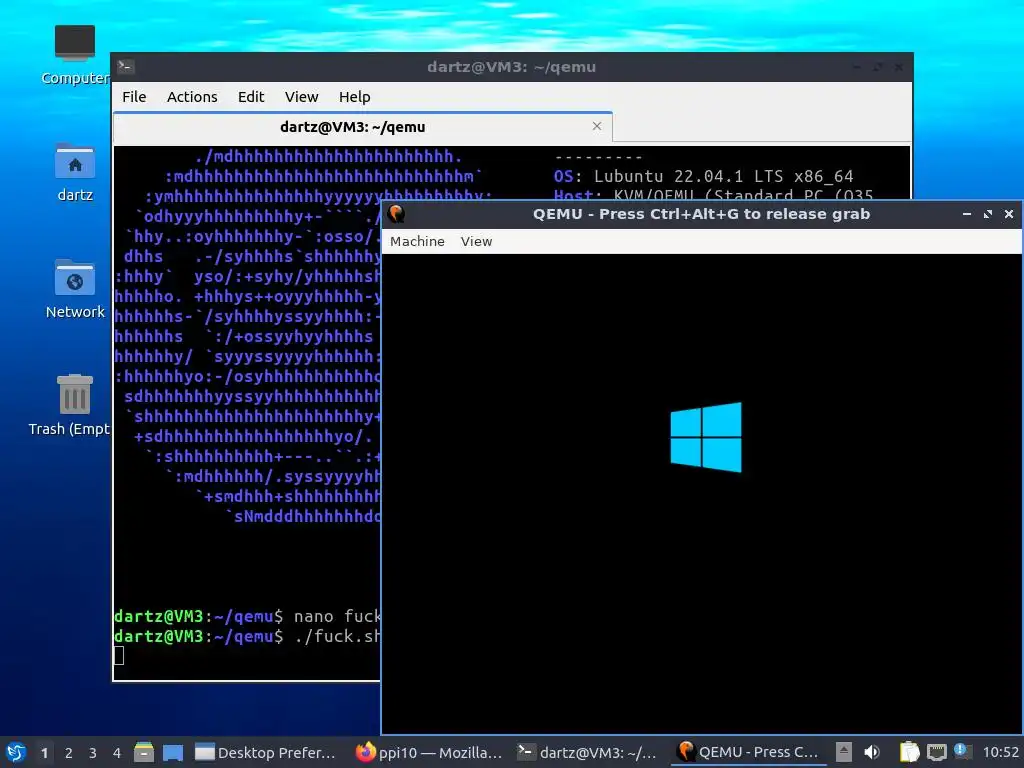This screenshot has width=1024, height=768.
Task: Click the terminal cursor on the last line
Action: click(119, 655)
